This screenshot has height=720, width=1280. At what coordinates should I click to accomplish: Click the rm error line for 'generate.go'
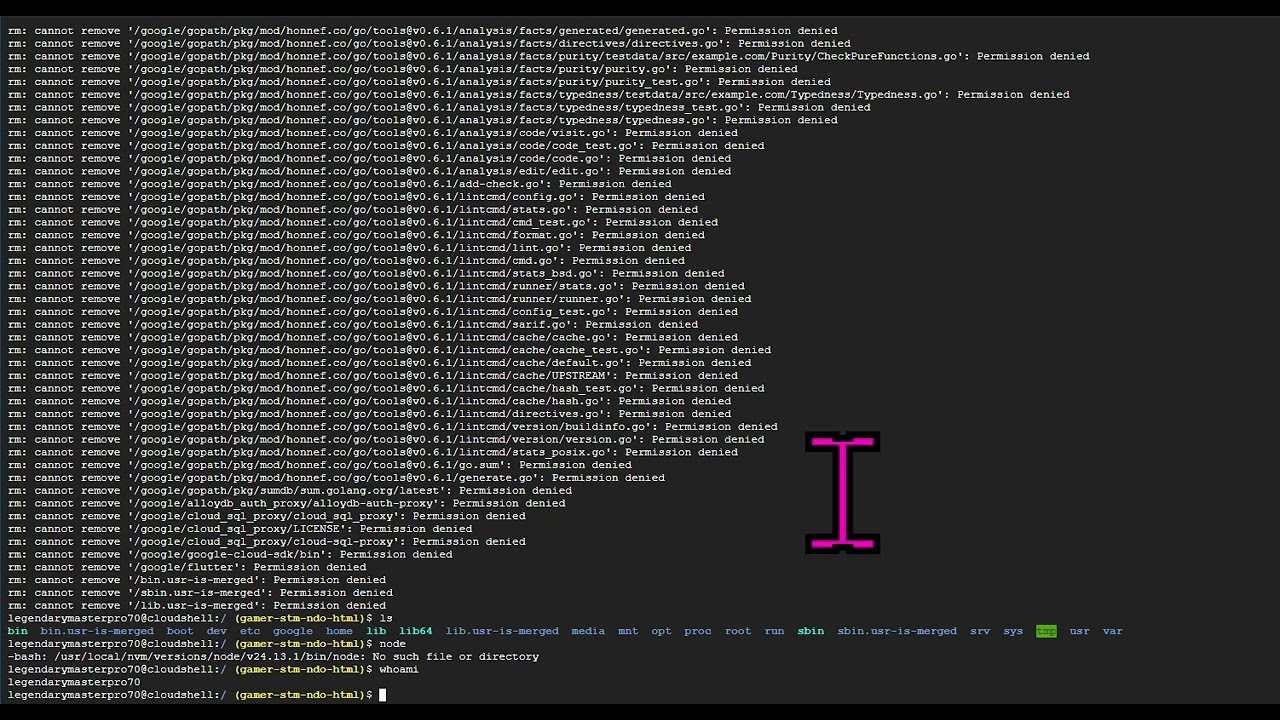coord(336,478)
